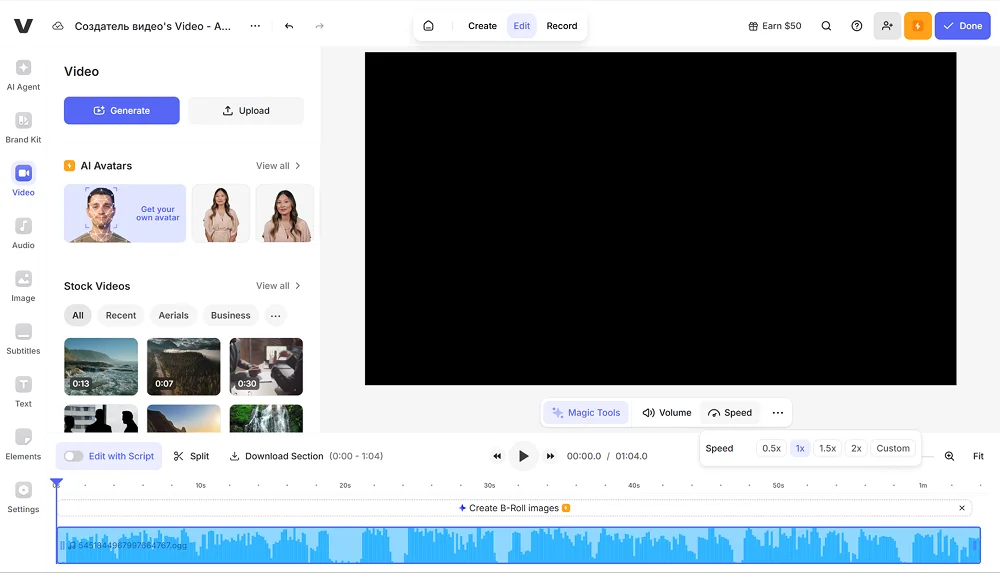The image size is (1000, 573).
Task: Click the search magnifier icon
Action: coord(826,26)
